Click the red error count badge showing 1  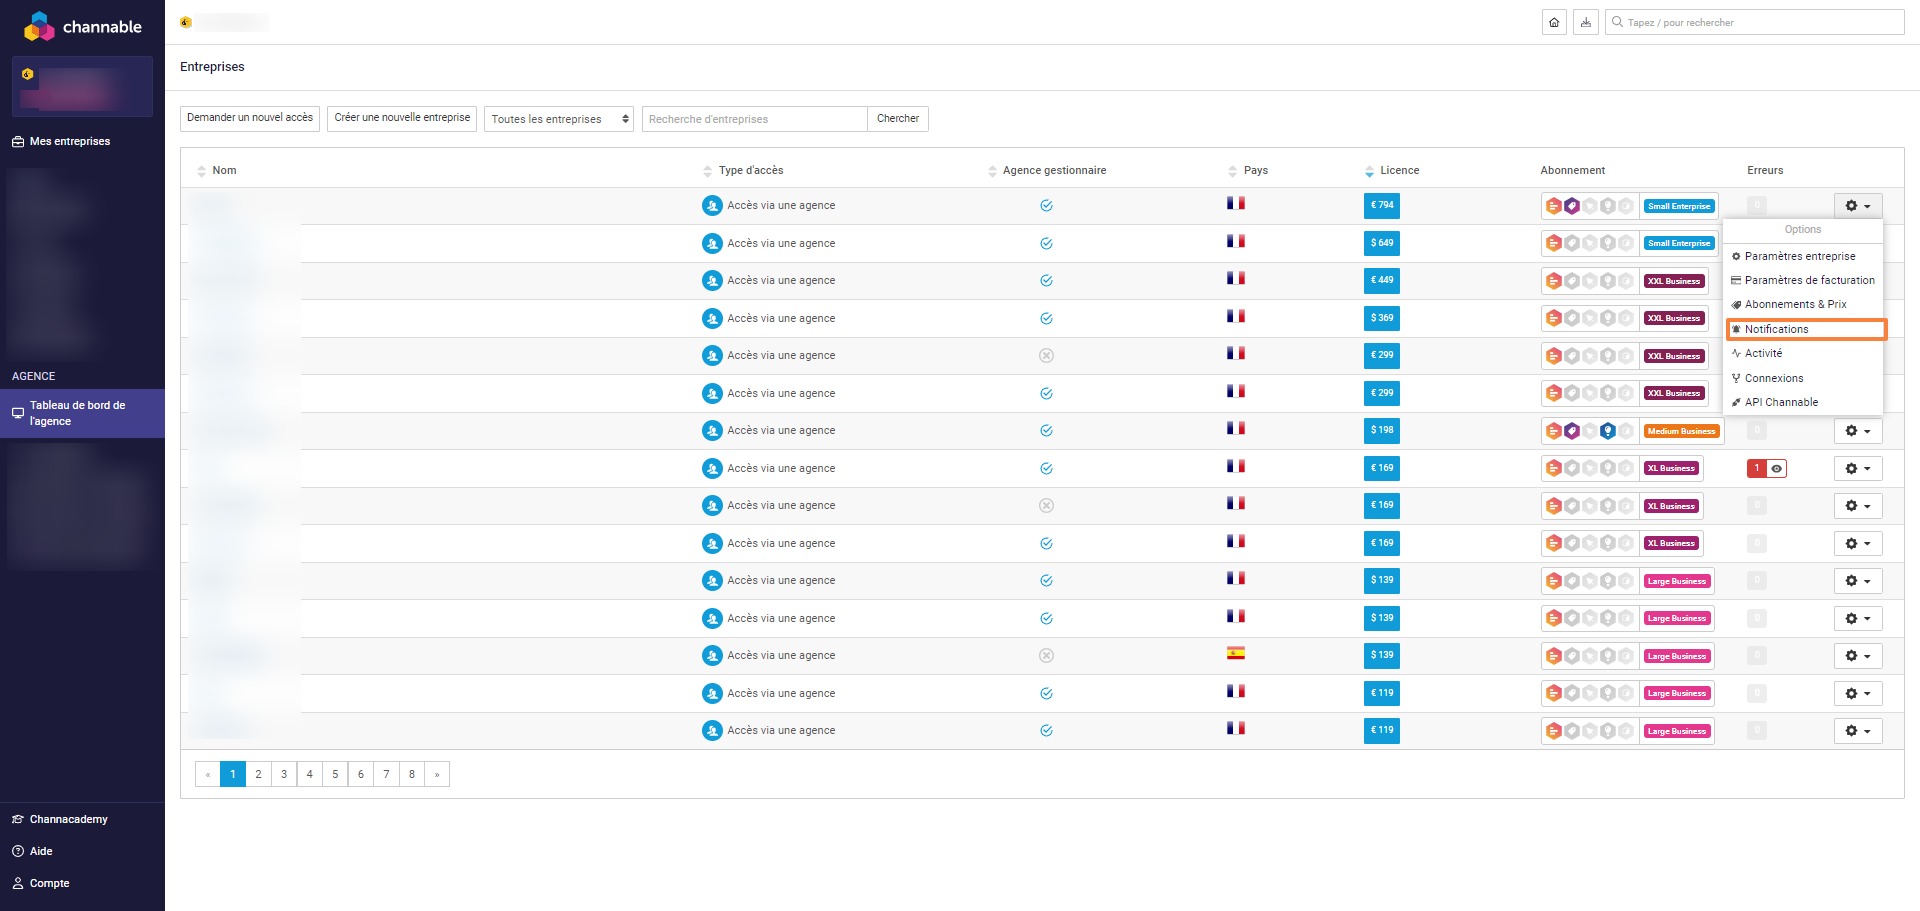1757,468
